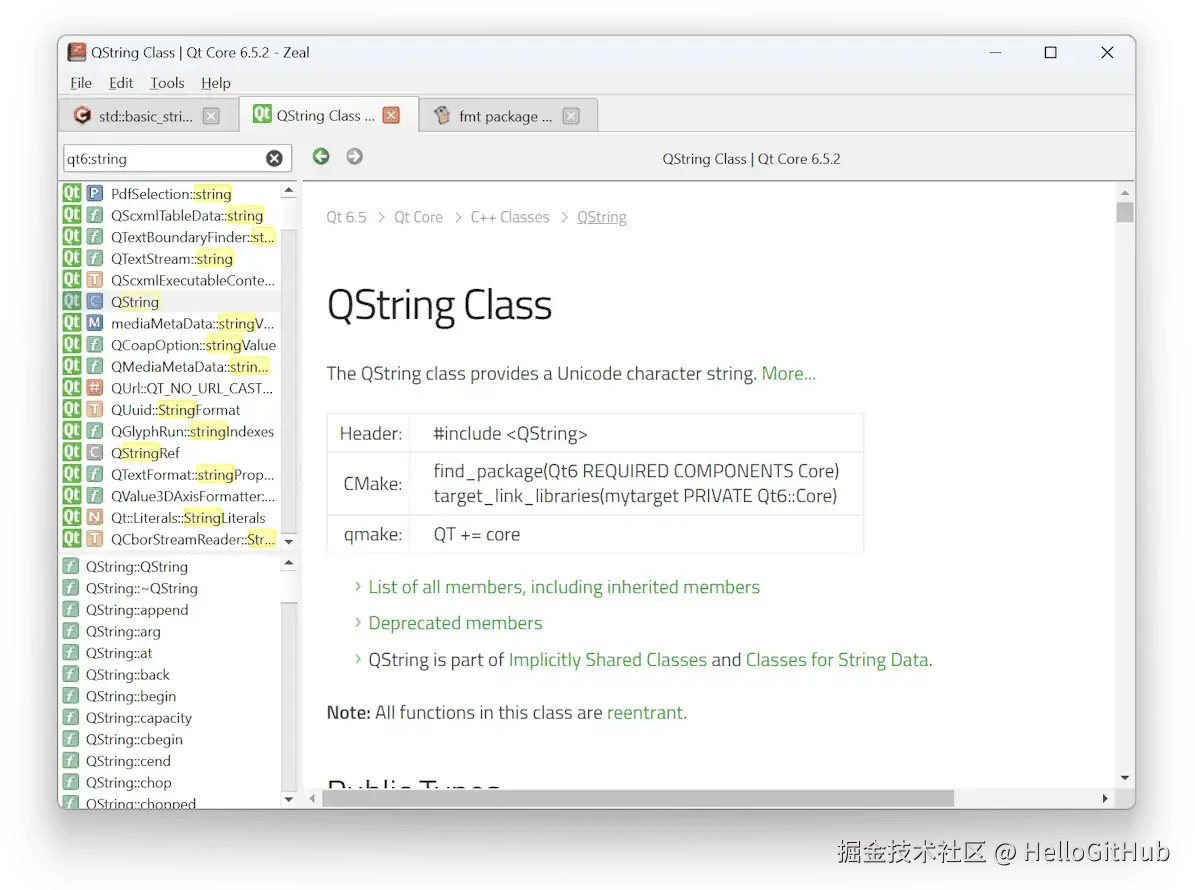Click document vertical scrollbar thumb
The width and height of the screenshot is (1195, 890).
pyautogui.click(x=1125, y=212)
